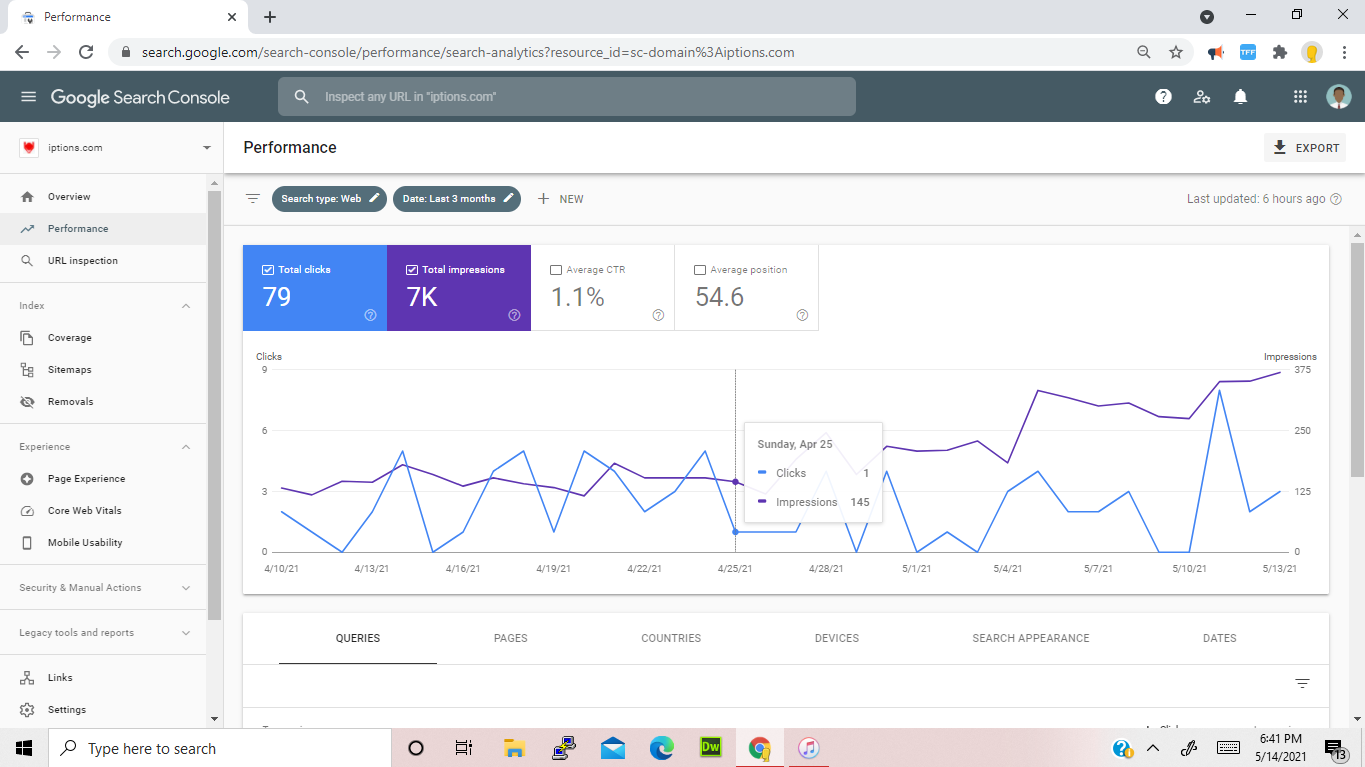Screen dimensions: 1365x767
Task: Open the Google apps grid icon
Action: [x=1300, y=97]
